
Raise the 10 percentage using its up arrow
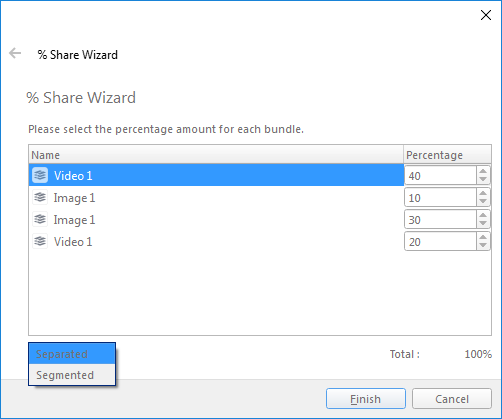483,193
